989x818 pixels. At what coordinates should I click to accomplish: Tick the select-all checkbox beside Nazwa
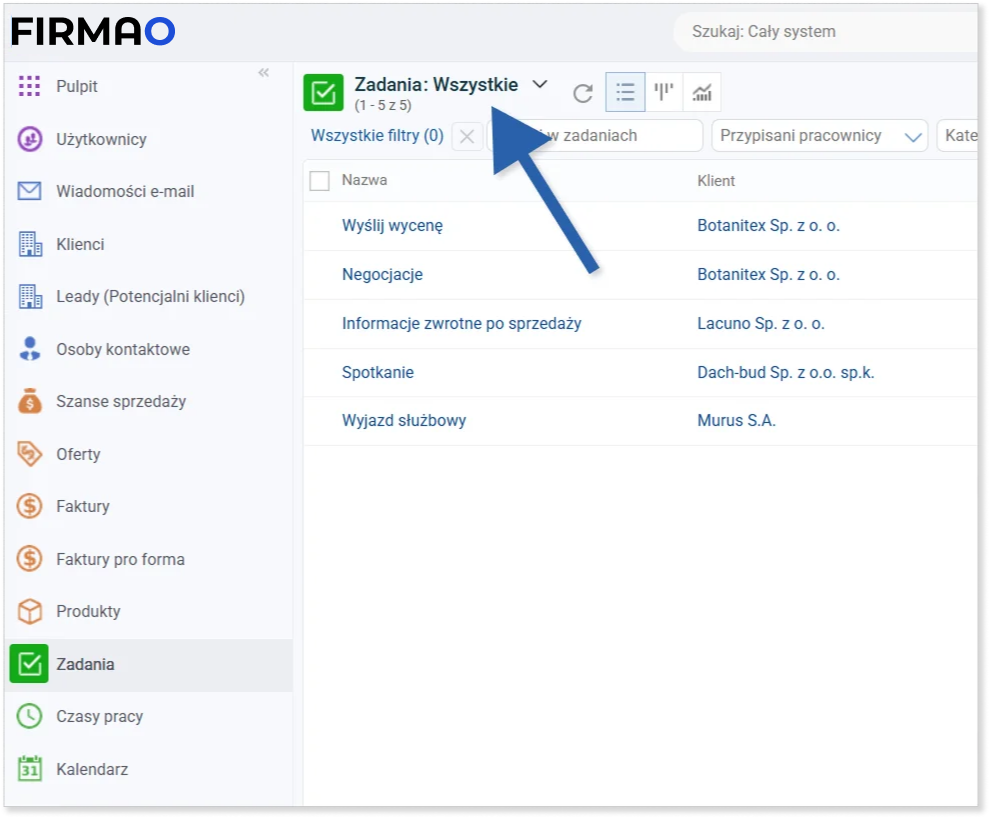[x=320, y=181]
